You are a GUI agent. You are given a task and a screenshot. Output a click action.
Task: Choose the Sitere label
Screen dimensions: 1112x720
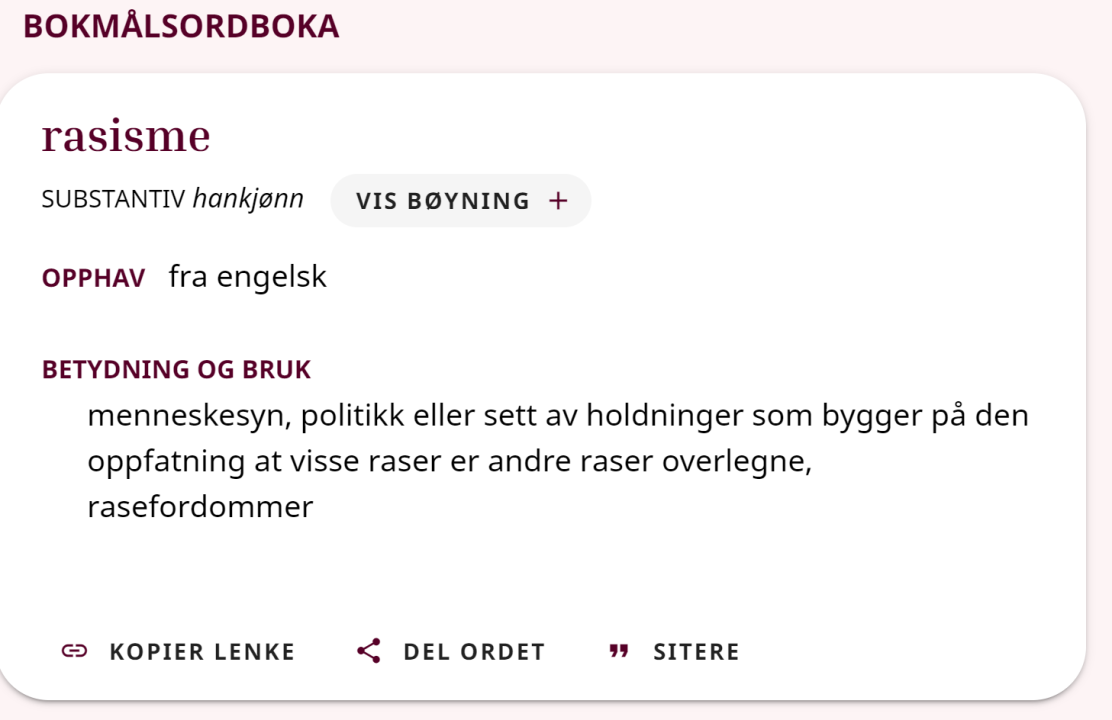point(696,652)
